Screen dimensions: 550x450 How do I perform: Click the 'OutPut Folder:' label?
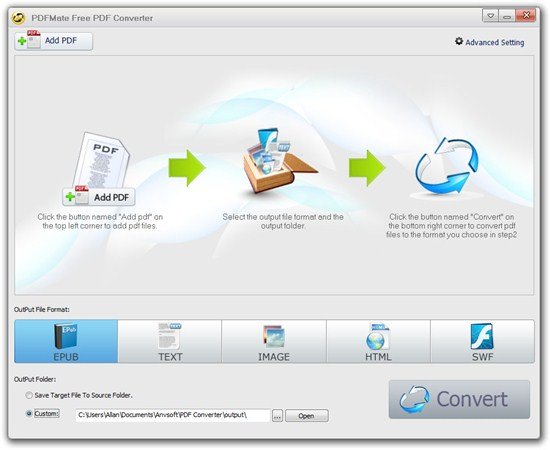click(35, 379)
